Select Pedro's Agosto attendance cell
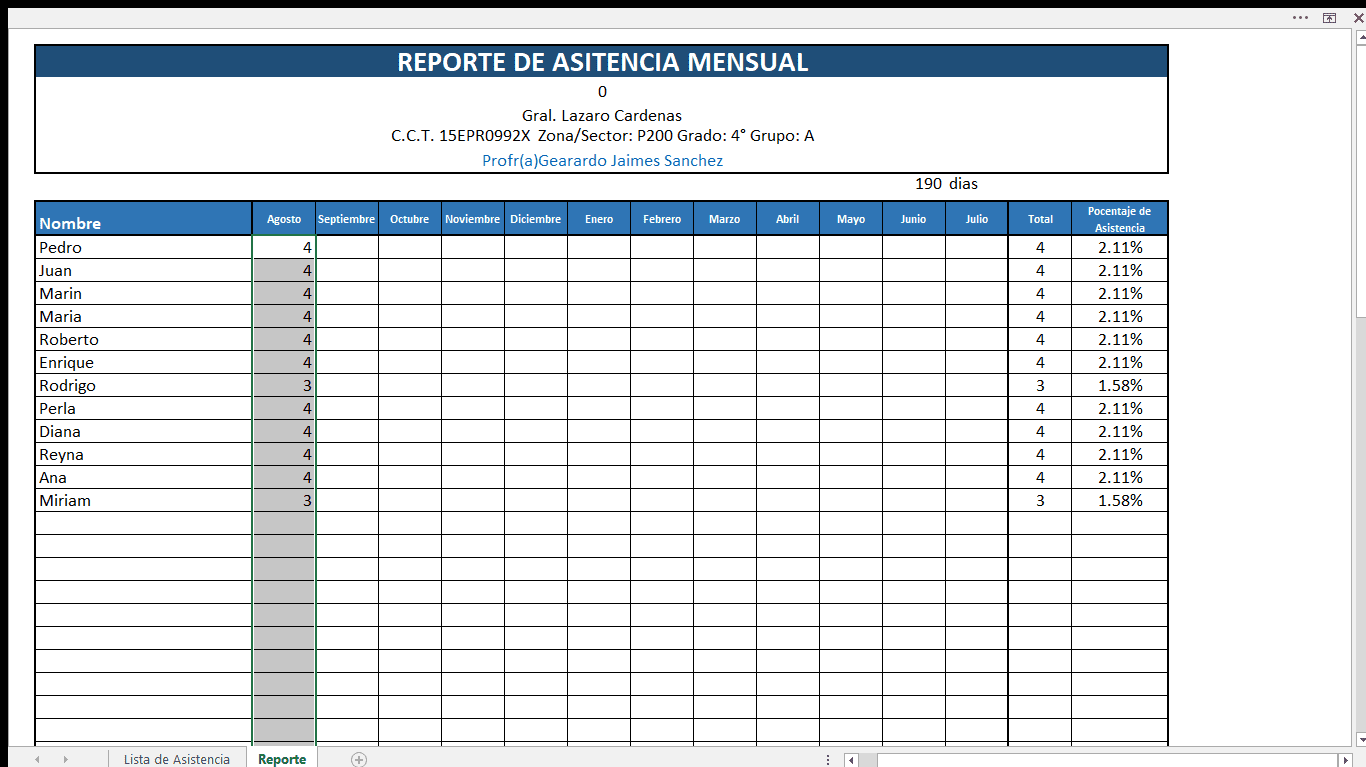Viewport: 1366px width, 767px height. click(284, 247)
